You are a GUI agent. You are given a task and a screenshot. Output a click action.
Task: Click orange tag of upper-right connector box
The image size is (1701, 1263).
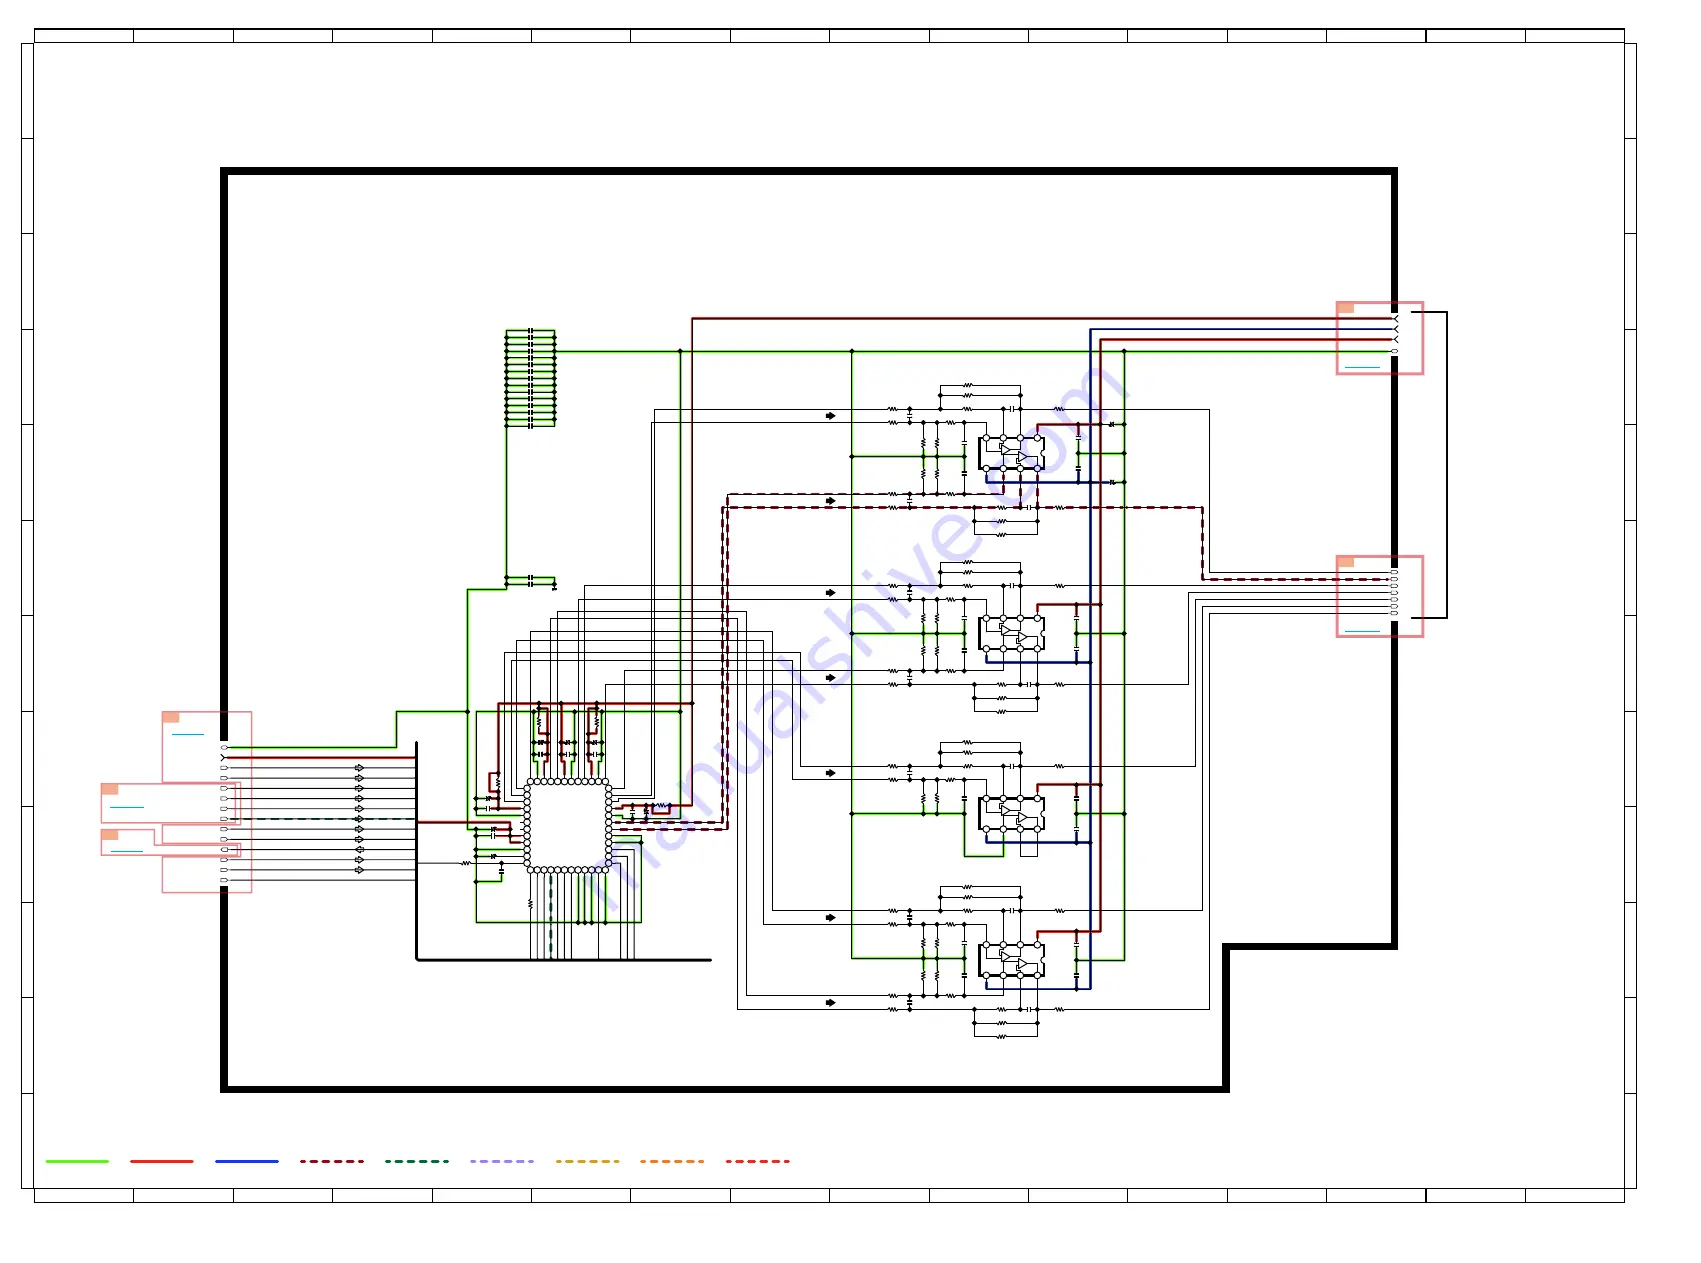[x=1346, y=308]
